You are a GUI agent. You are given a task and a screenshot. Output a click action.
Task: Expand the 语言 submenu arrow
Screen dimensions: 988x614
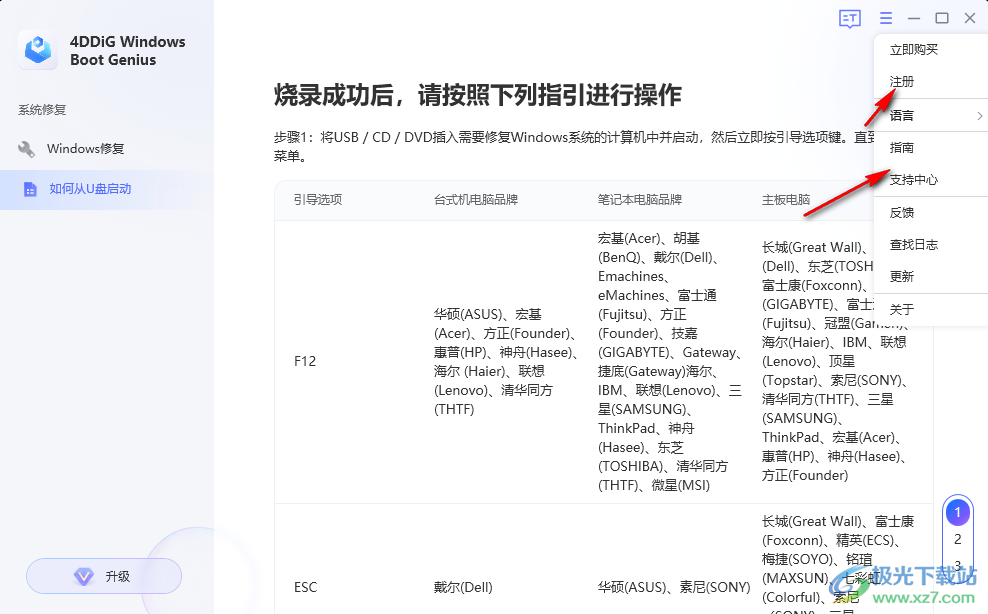pyautogui.click(x=980, y=115)
